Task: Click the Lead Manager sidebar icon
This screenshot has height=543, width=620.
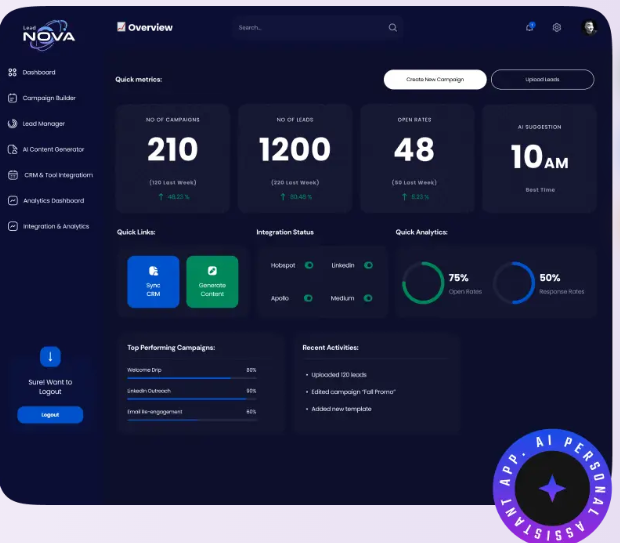Action: (13, 124)
